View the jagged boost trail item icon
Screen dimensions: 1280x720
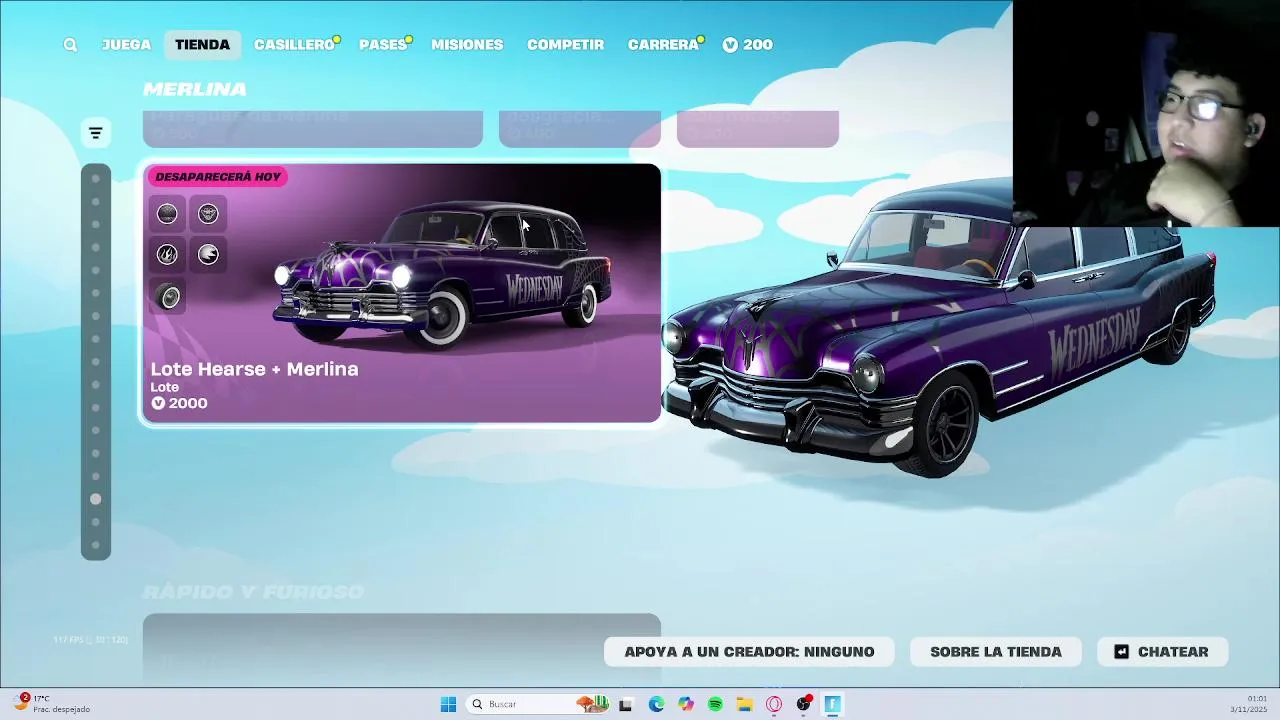pos(208,255)
